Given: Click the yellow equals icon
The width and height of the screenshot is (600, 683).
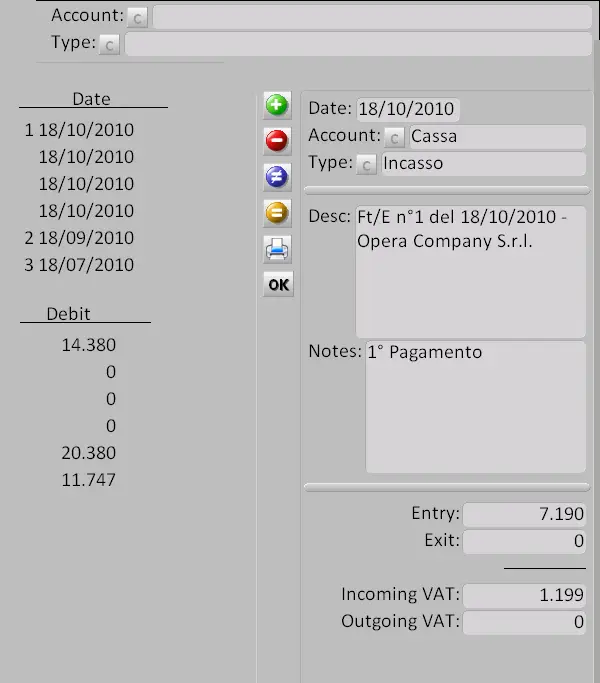Looking at the screenshot, I should pos(277,213).
